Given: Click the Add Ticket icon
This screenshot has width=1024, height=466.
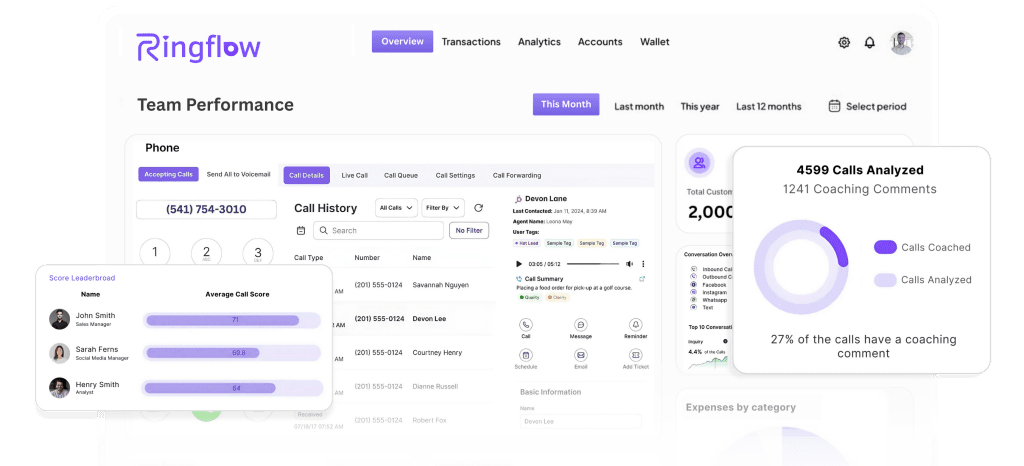Looking at the screenshot, I should pos(635,355).
